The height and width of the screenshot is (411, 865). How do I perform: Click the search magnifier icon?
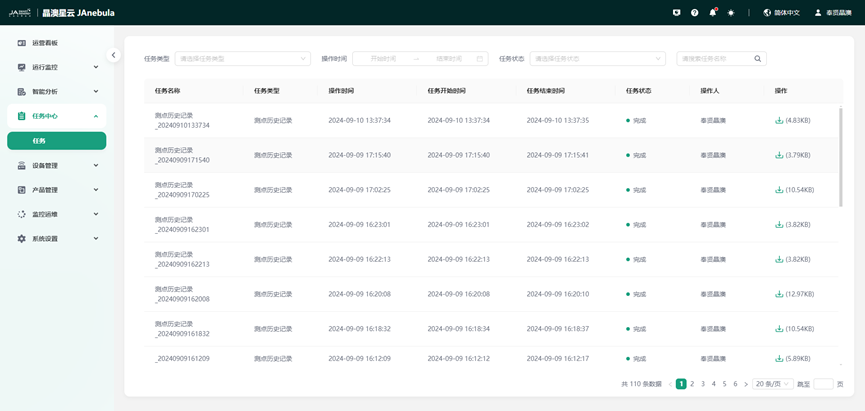758,59
